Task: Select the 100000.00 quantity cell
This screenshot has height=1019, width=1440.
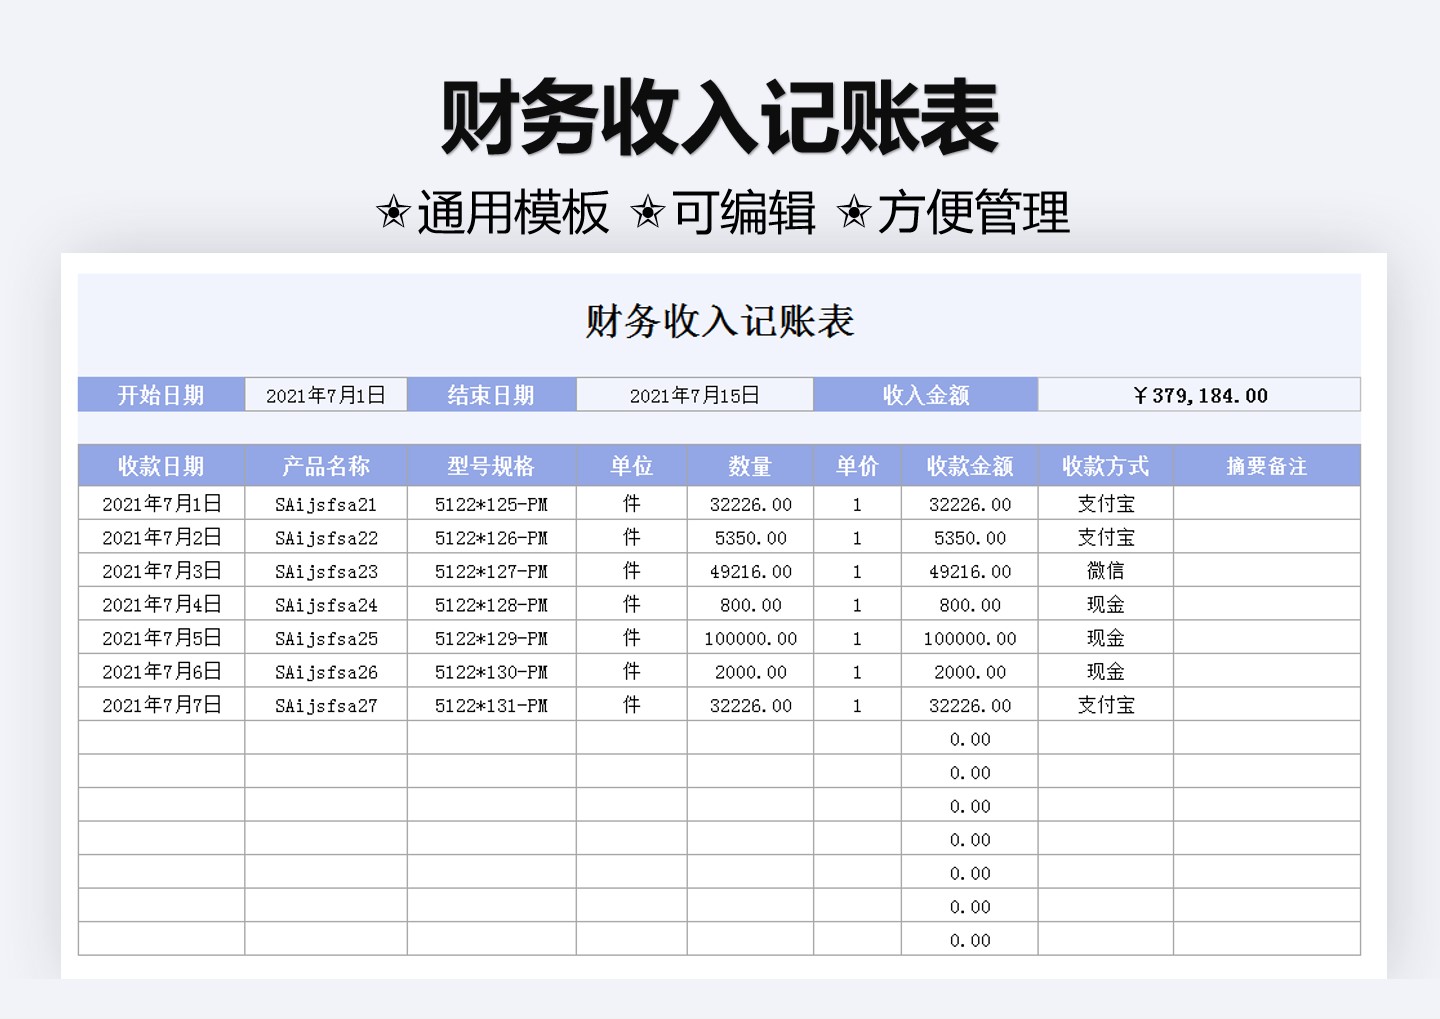Action: [x=751, y=637]
